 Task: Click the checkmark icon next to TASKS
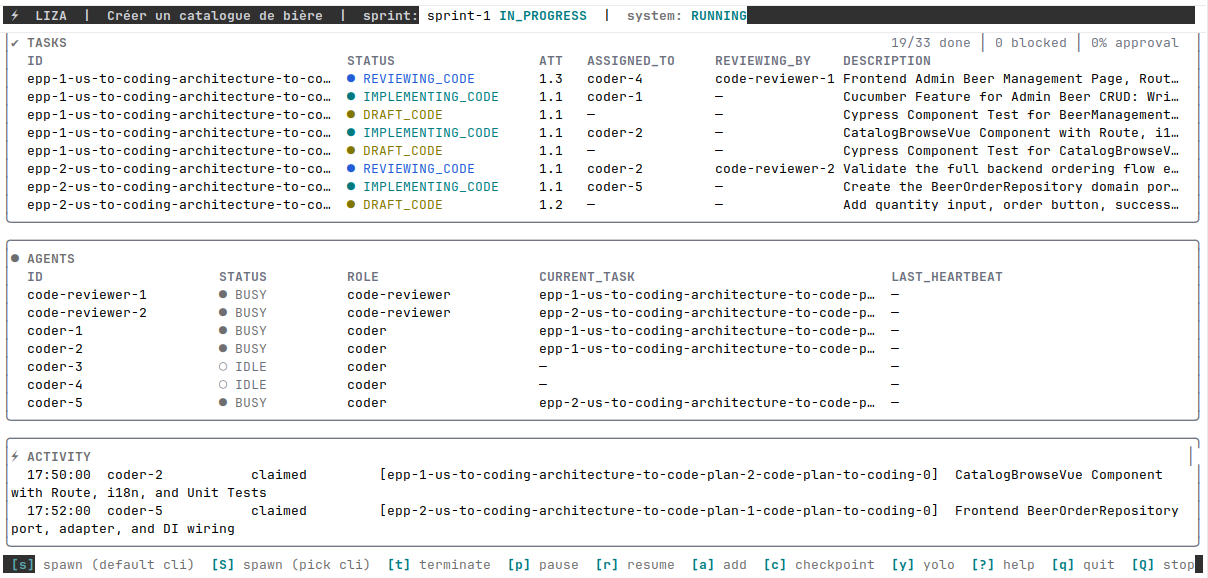tap(15, 43)
